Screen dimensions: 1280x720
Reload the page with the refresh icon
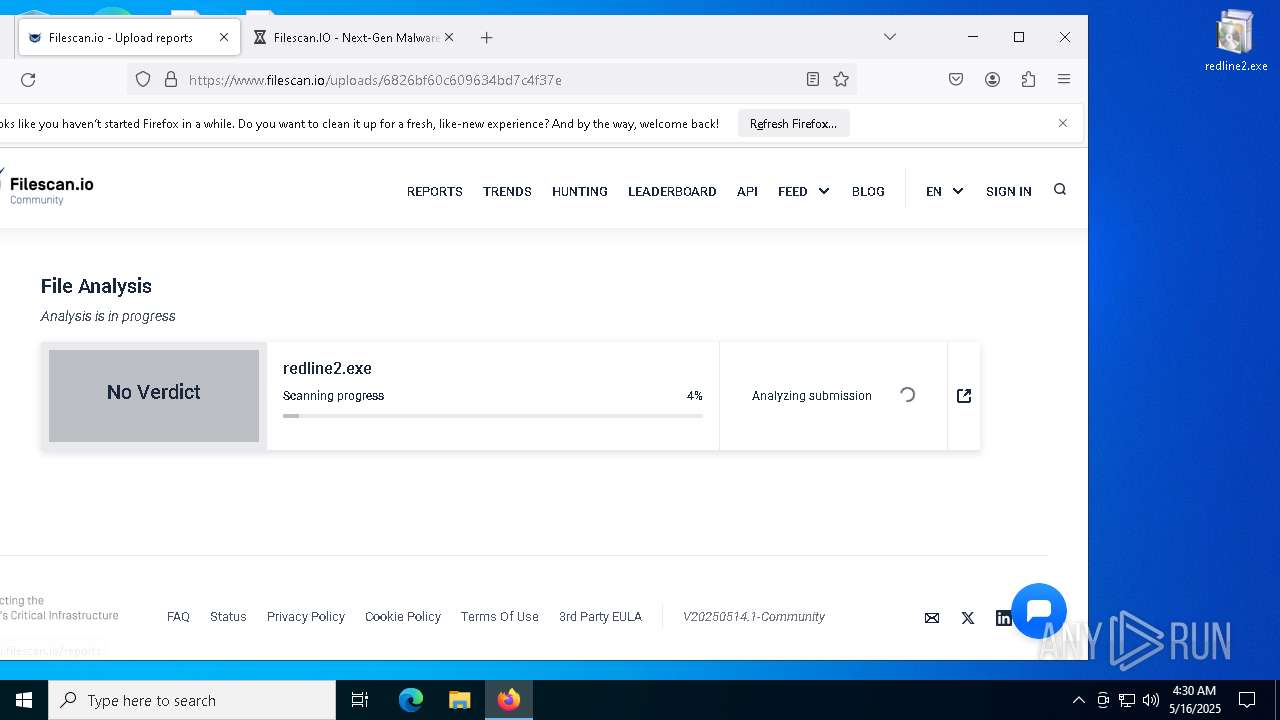28,79
